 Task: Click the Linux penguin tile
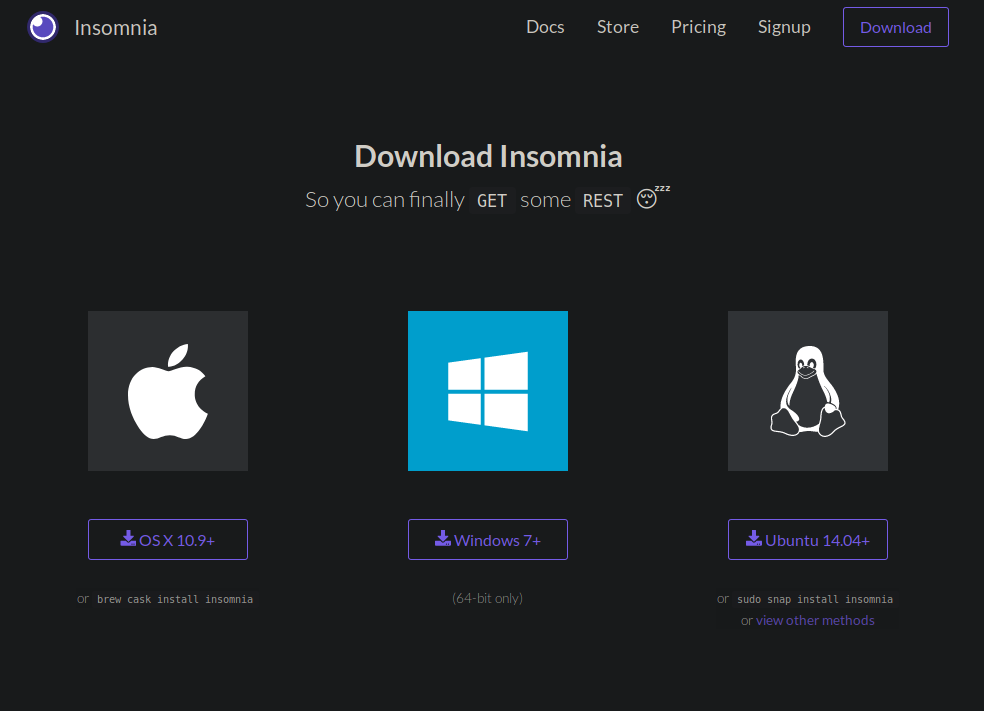[808, 391]
